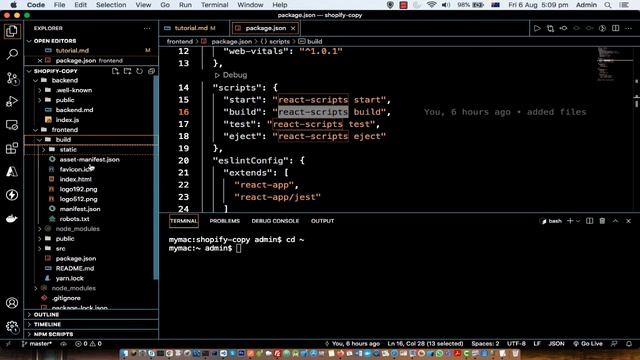Open terminal launch profile dropdown arrow
640x360 pixels.
coord(578,221)
